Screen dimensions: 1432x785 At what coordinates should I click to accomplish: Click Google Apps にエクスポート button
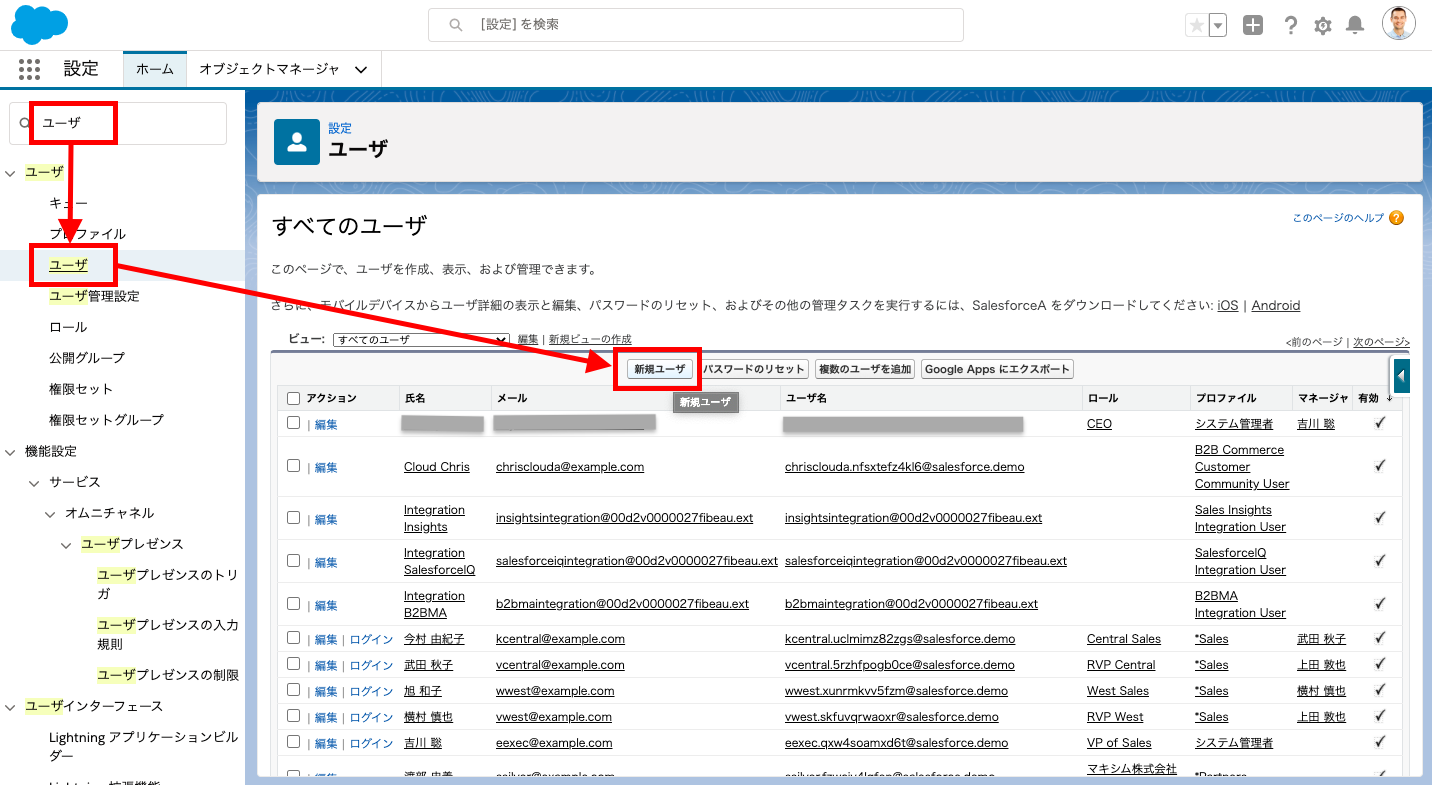(x=997, y=369)
